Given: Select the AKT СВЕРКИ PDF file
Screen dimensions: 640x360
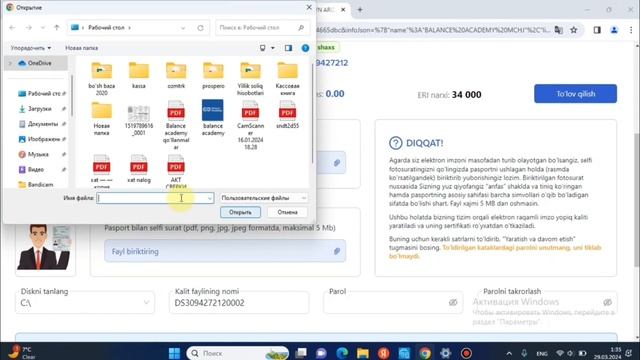Looking at the screenshot, I should (x=176, y=171).
